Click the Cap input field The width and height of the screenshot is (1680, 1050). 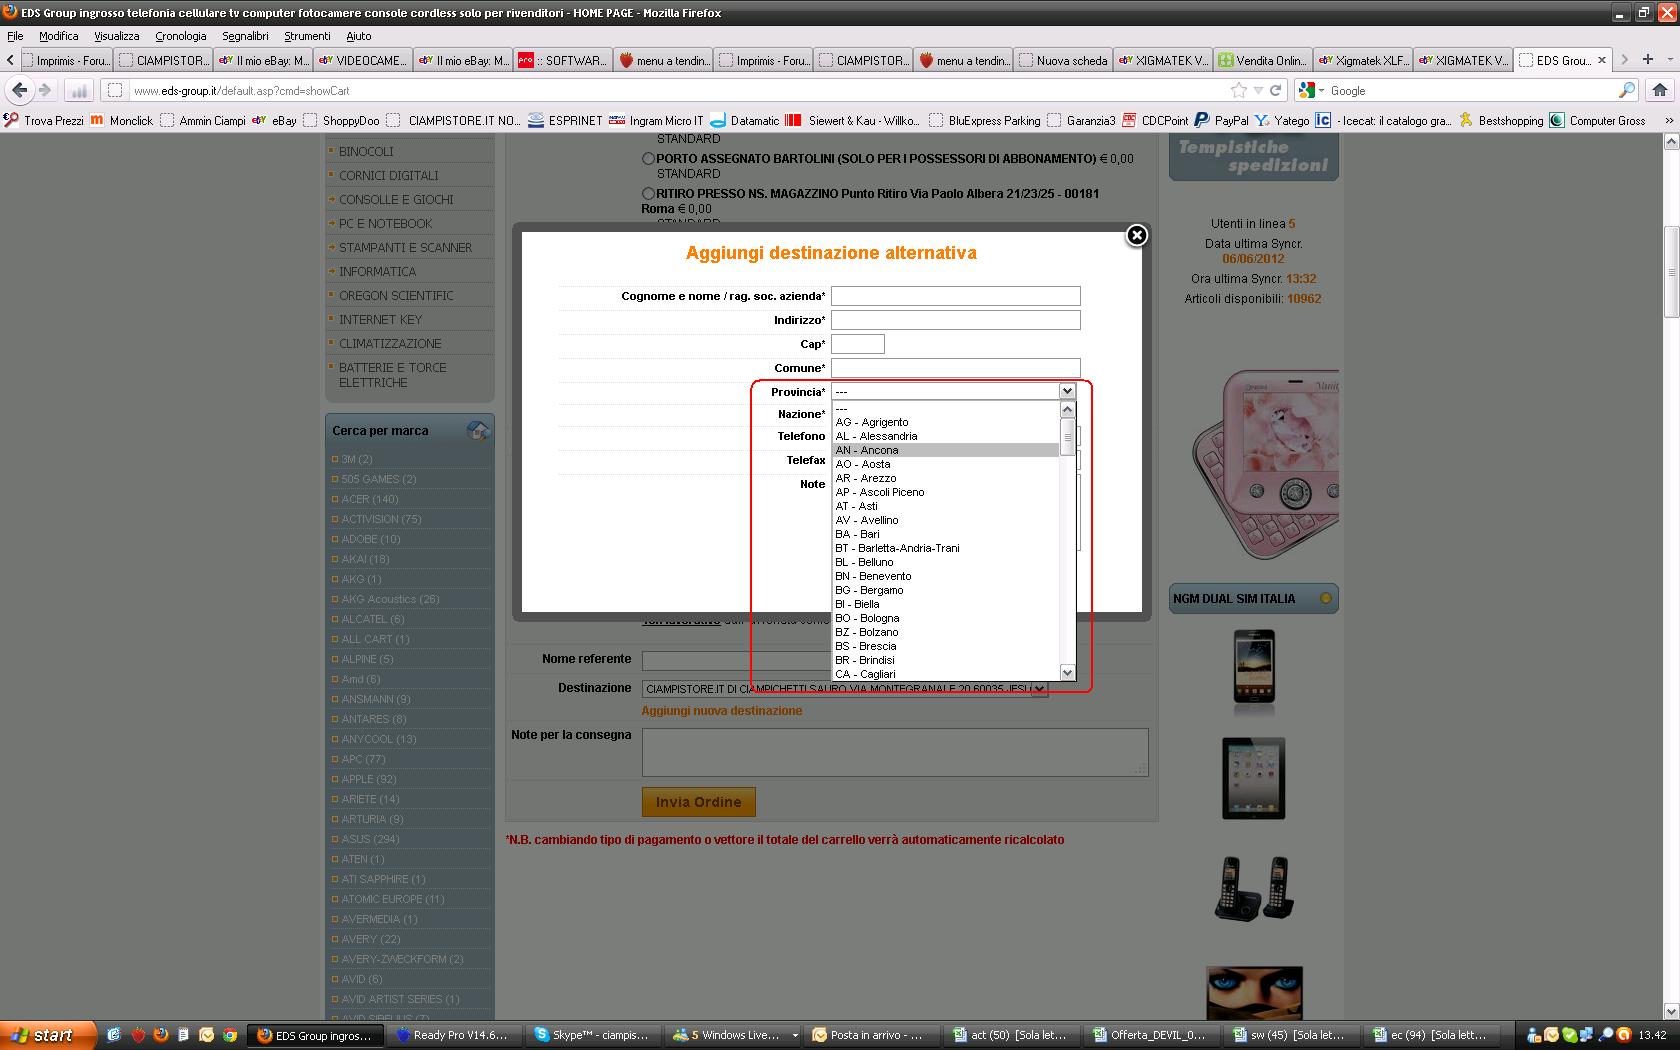858,344
